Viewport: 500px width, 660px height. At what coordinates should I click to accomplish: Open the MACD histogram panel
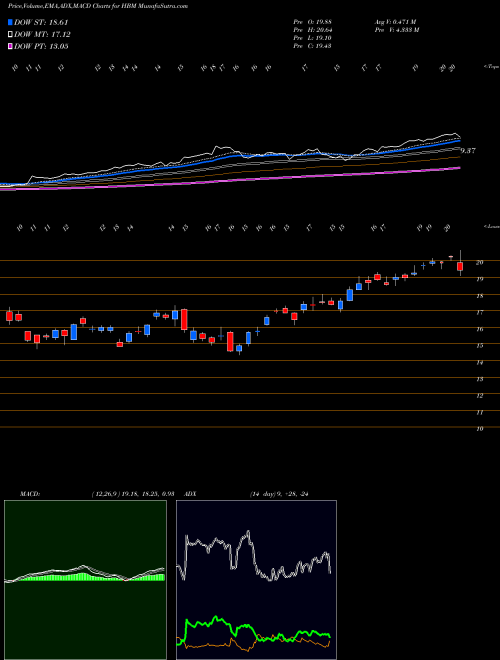[85, 580]
